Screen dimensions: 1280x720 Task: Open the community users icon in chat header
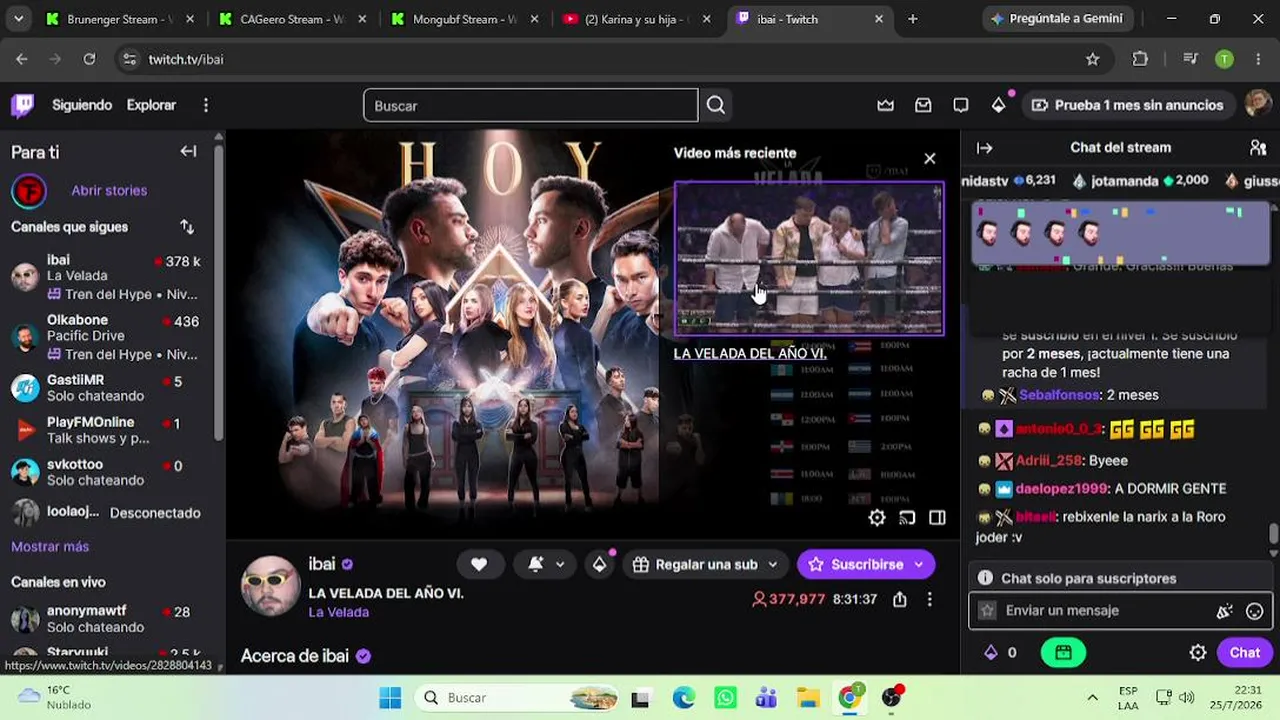[1258, 147]
